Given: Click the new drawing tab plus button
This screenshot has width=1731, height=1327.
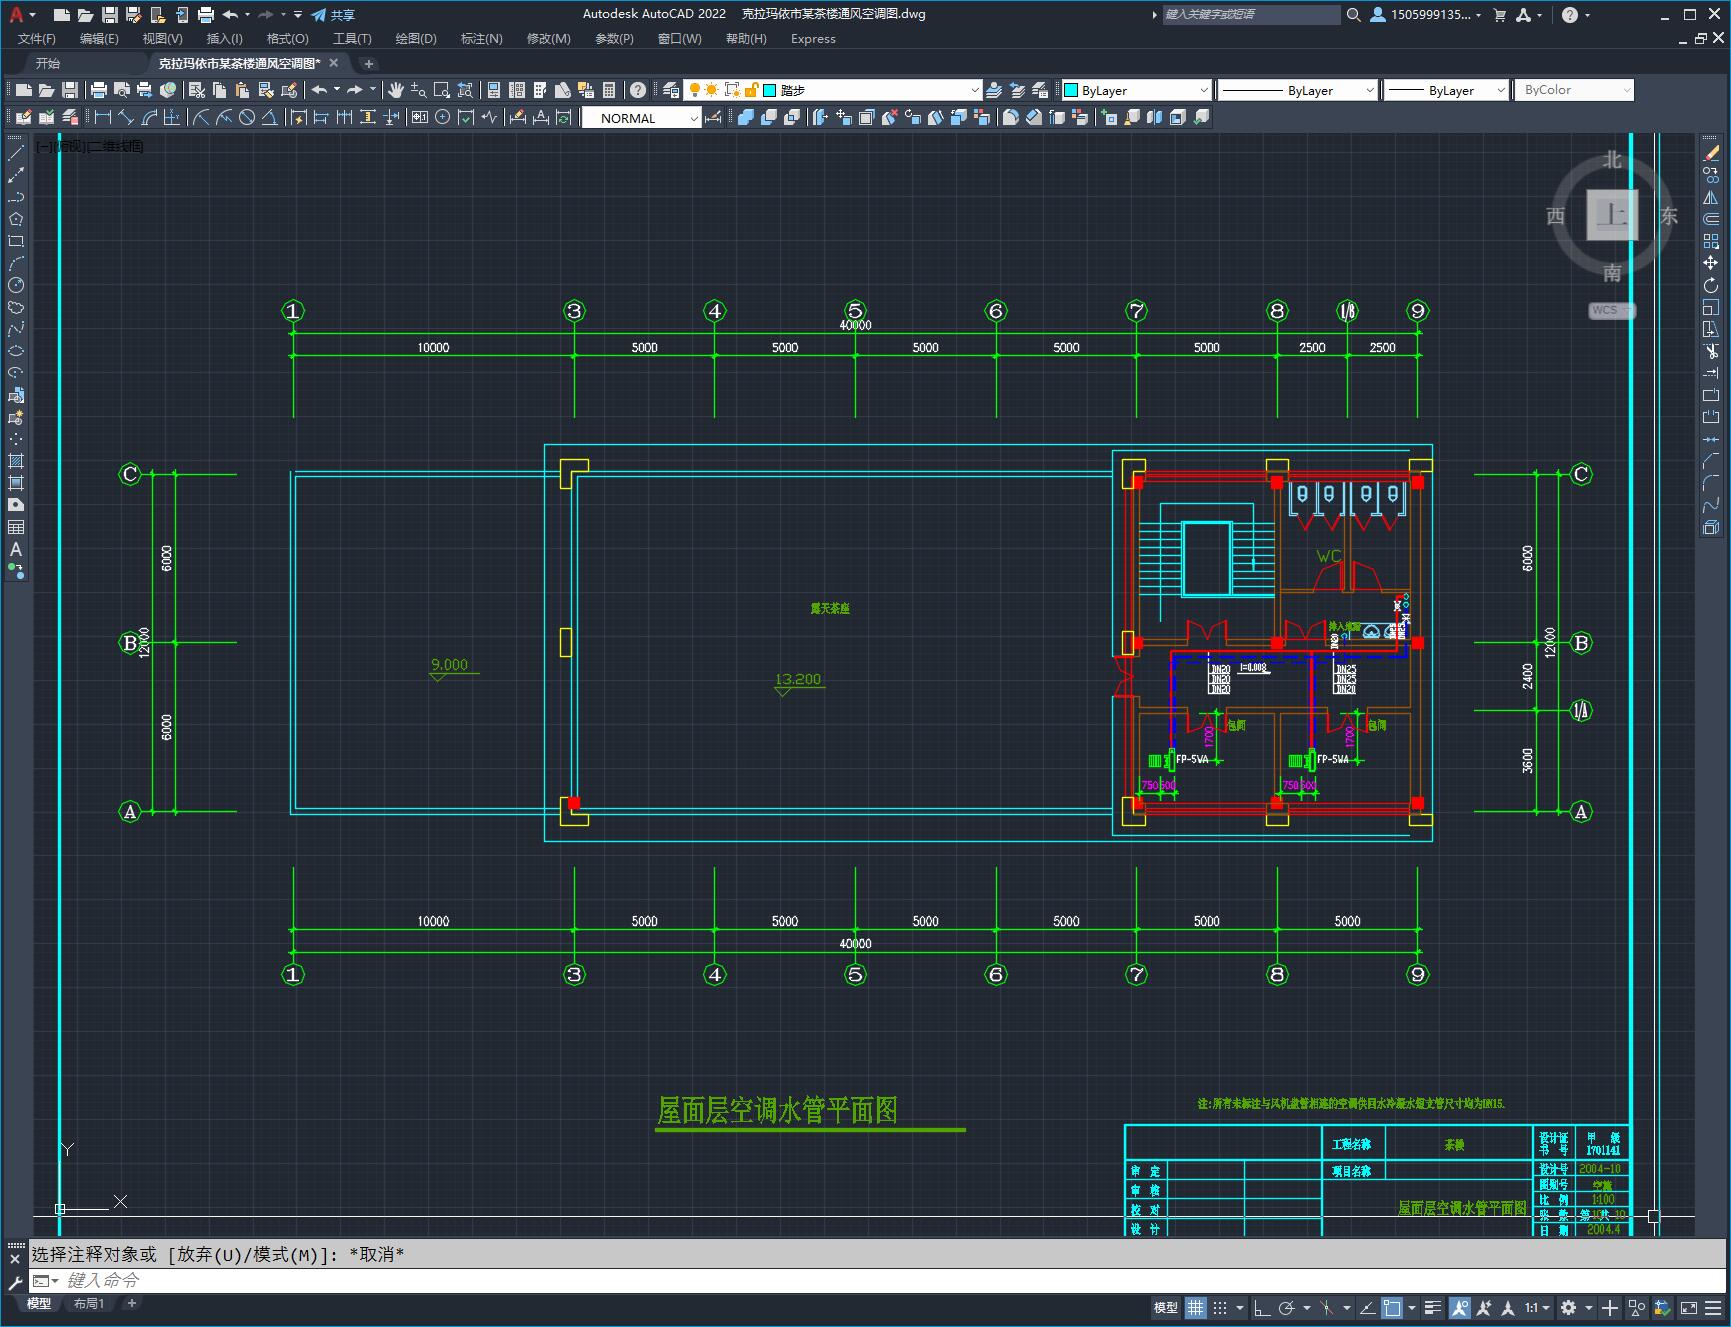Looking at the screenshot, I should (368, 63).
